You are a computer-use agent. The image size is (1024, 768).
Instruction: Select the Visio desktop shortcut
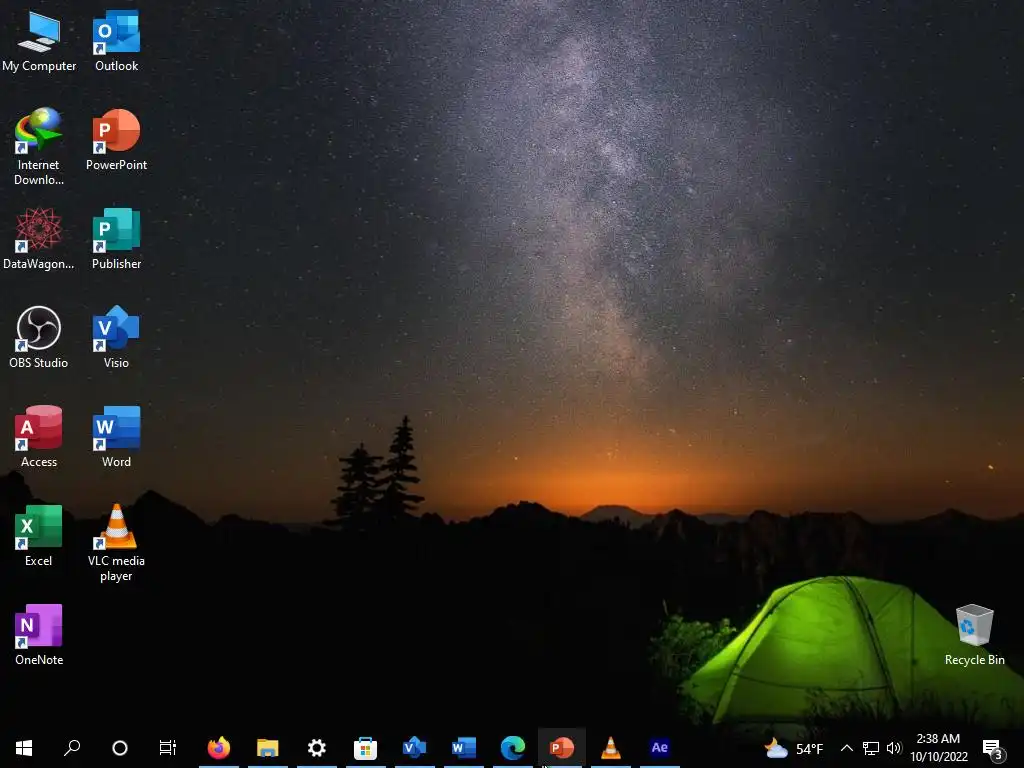pyautogui.click(x=116, y=337)
